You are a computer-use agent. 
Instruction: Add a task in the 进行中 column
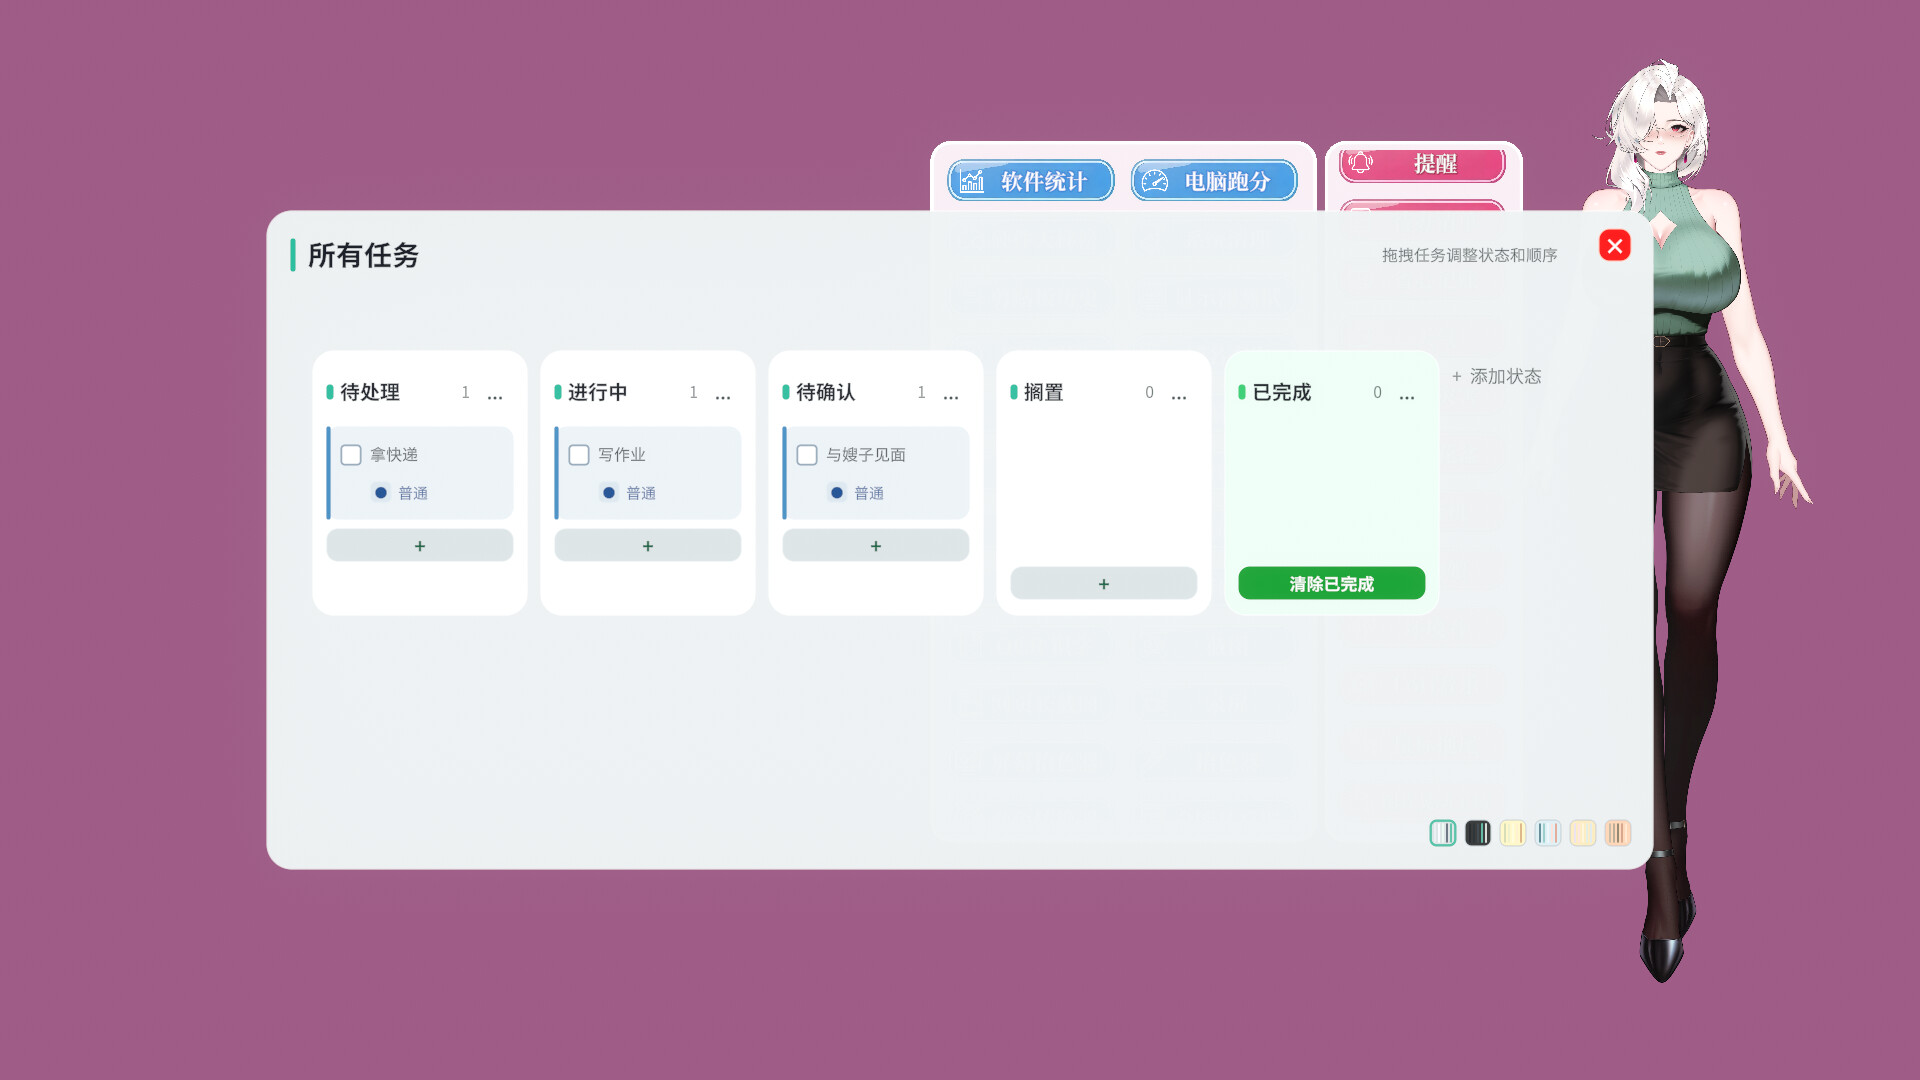(648, 546)
